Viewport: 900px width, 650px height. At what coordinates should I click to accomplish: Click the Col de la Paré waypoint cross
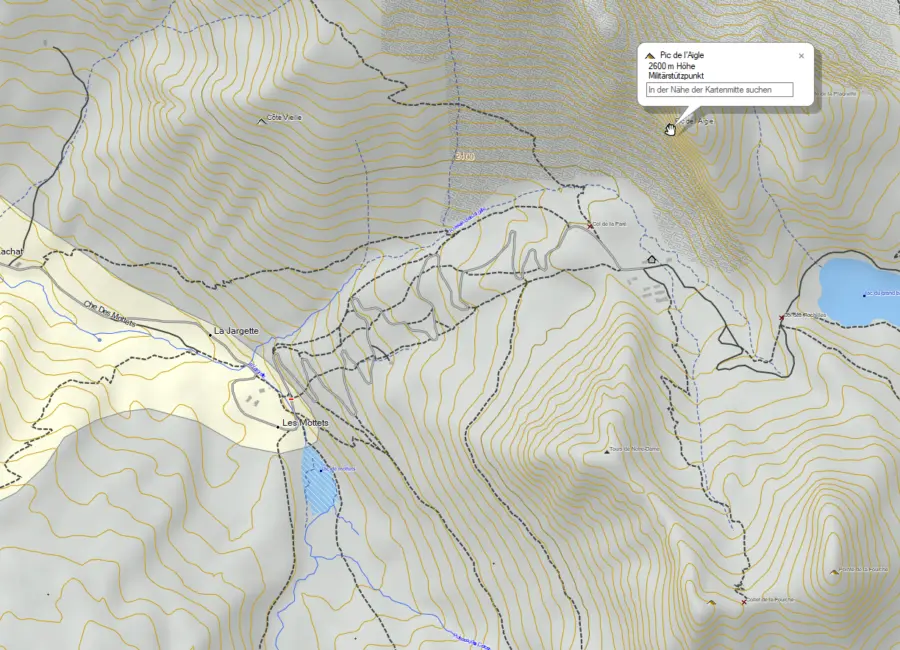(x=590, y=226)
